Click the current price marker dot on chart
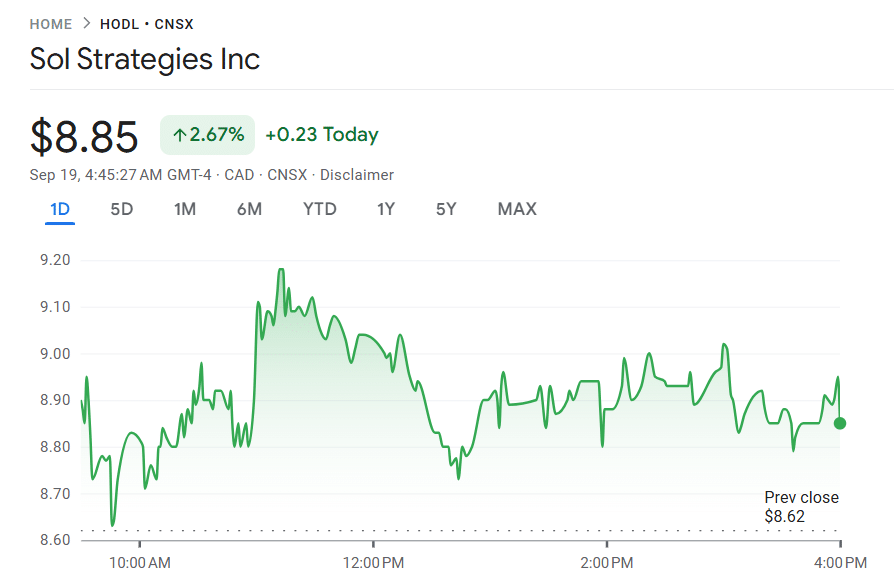Screen dimensions: 894x585 pyautogui.click(x=841, y=424)
